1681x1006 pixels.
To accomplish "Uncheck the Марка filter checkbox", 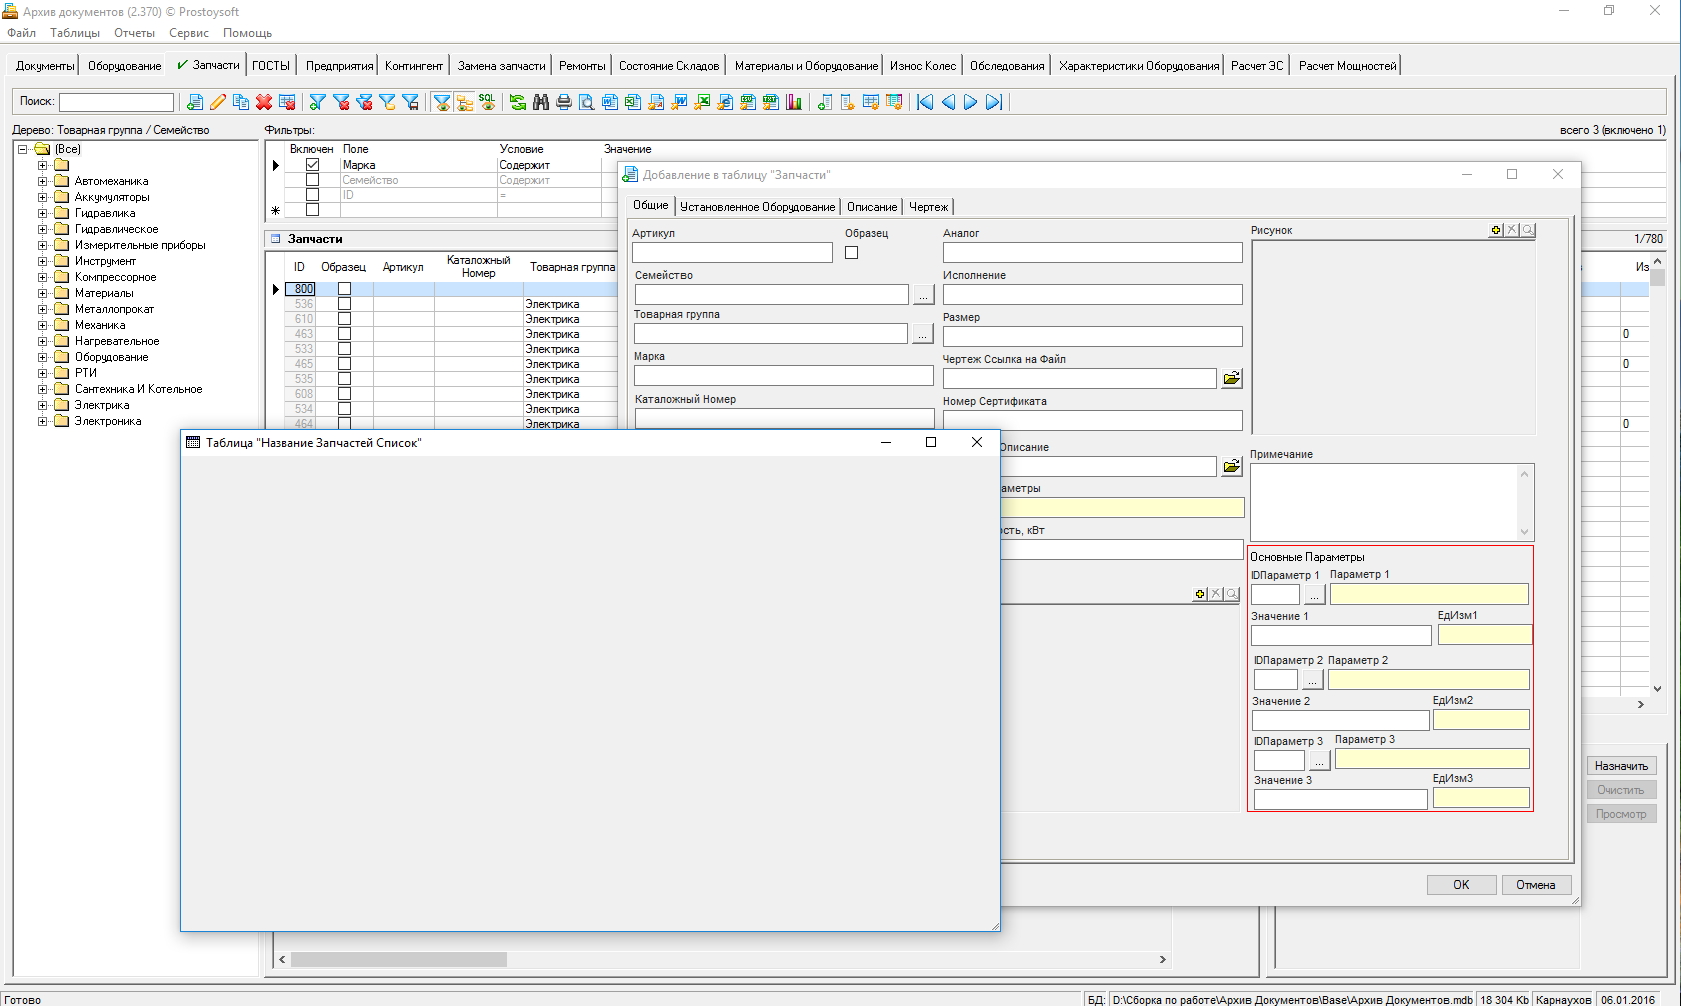I will coord(312,165).
